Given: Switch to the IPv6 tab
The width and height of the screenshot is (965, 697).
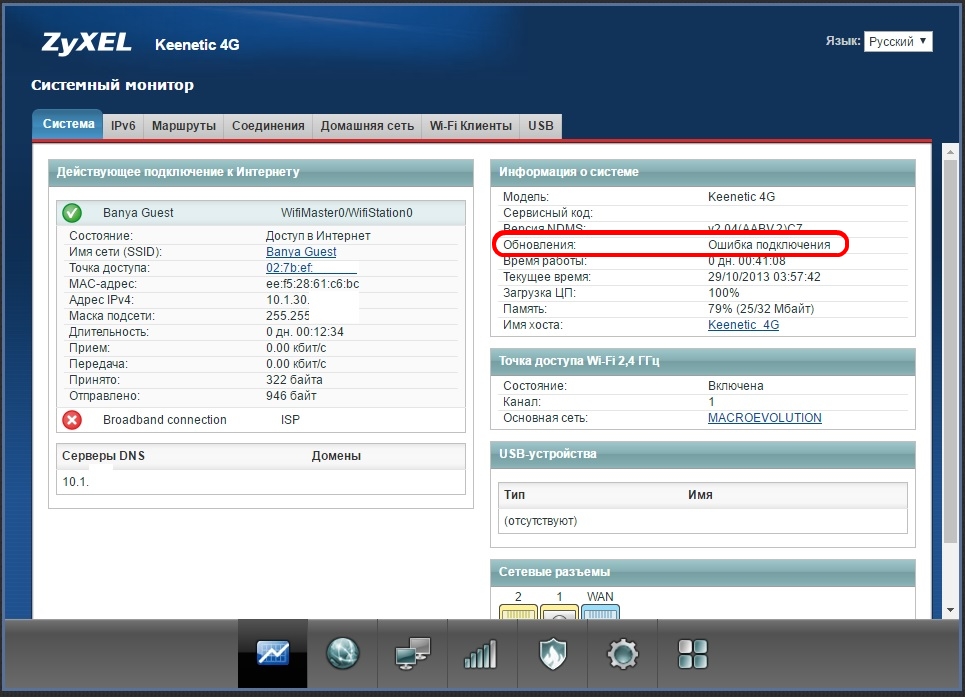Looking at the screenshot, I should 124,126.
